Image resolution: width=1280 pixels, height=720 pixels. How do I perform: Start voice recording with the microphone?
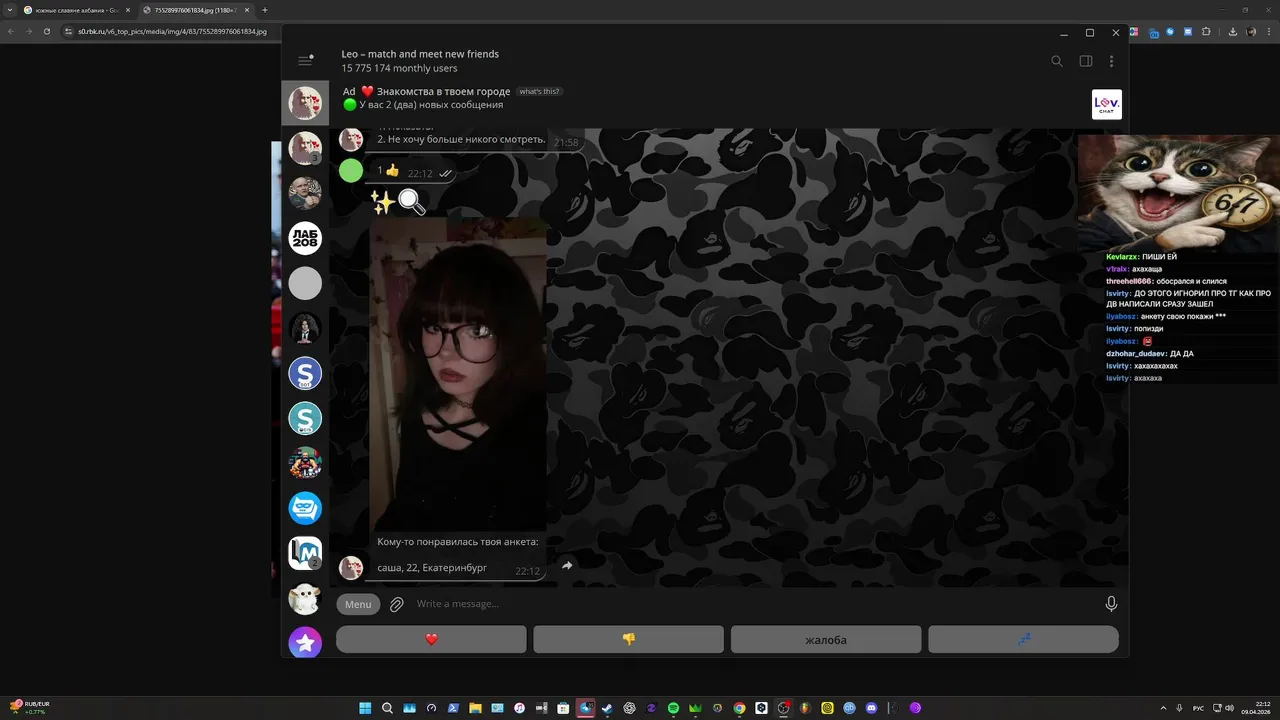pyautogui.click(x=1111, y=604)
